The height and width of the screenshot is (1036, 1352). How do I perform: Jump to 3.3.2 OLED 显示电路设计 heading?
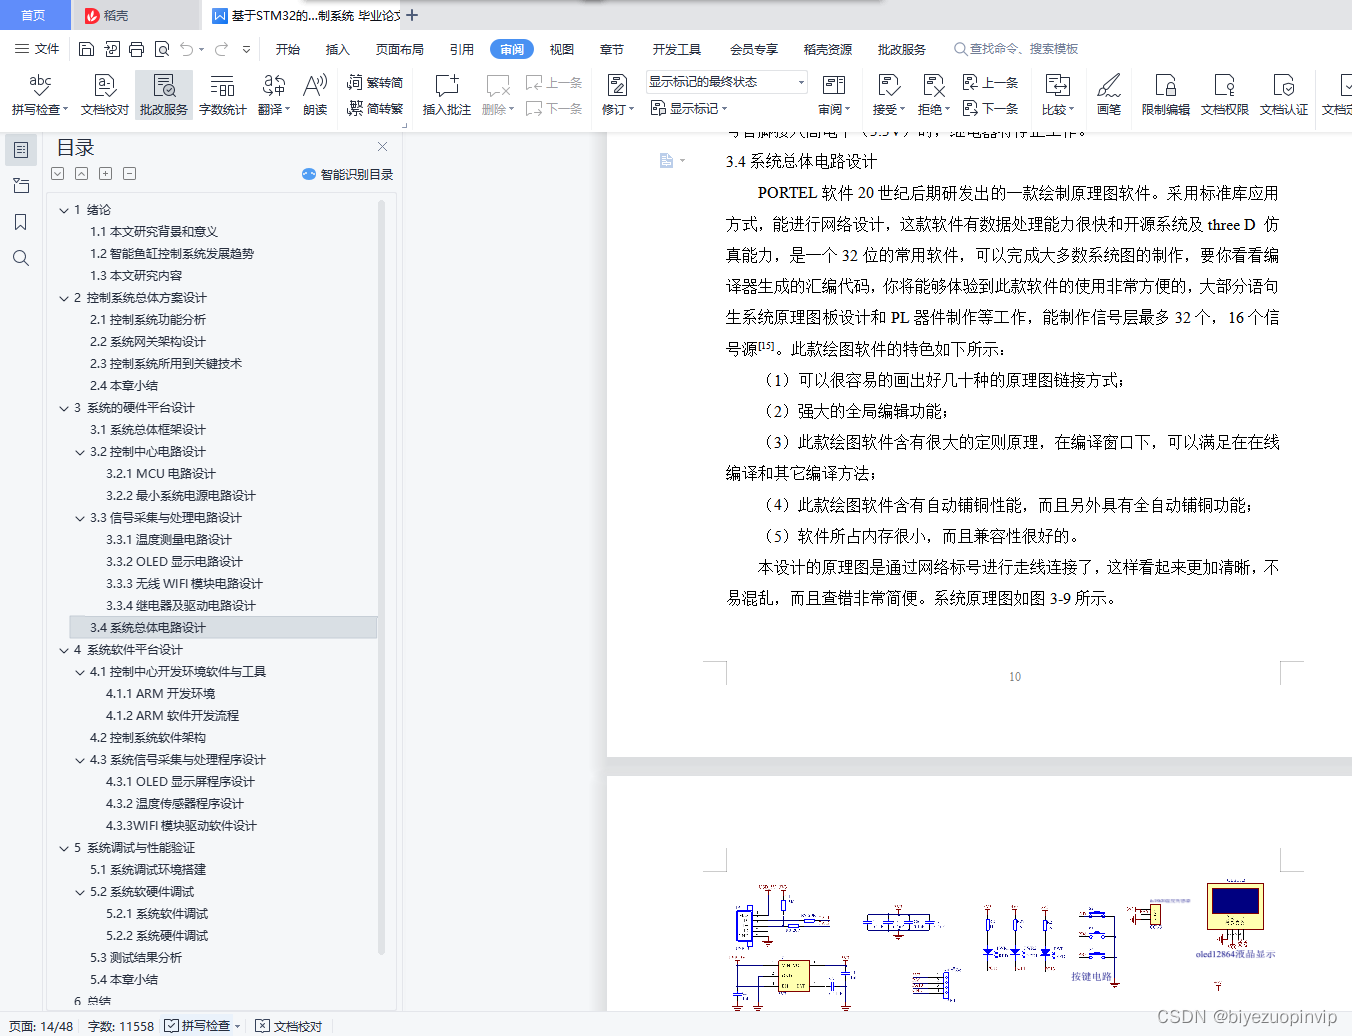click(x=175, y=562)
